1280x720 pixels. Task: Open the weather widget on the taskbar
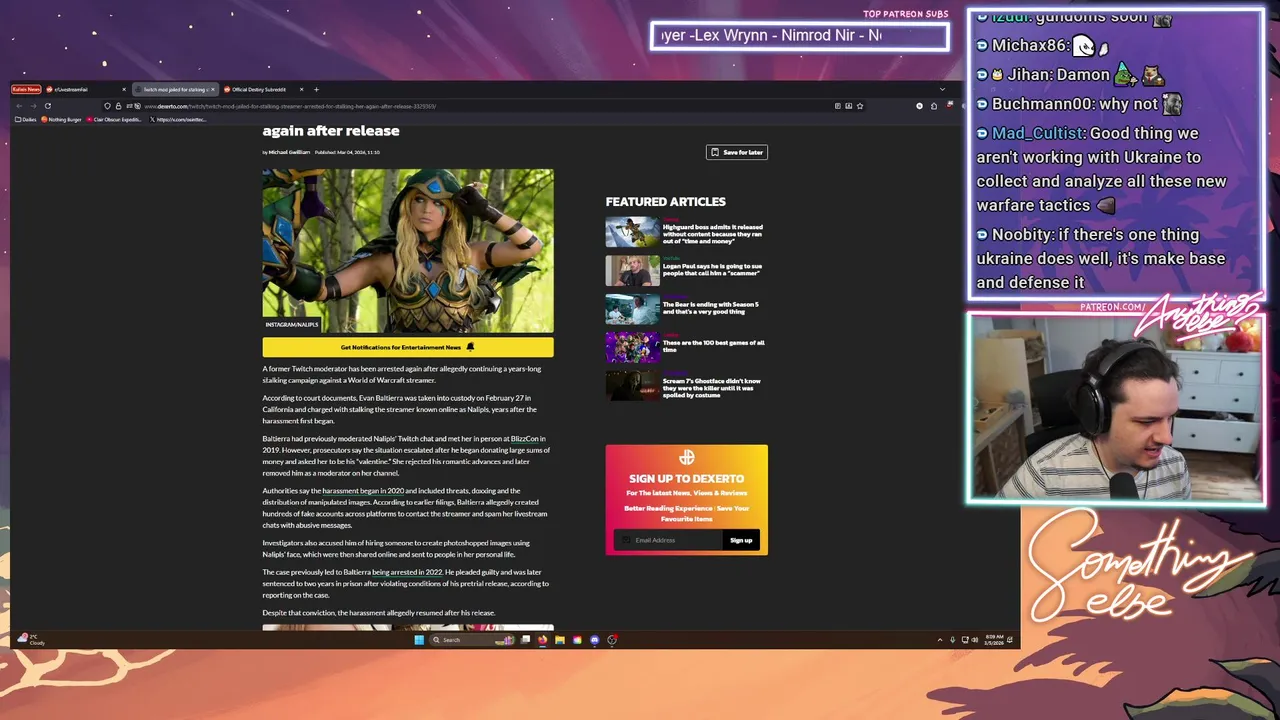click(x=30, y=639)
